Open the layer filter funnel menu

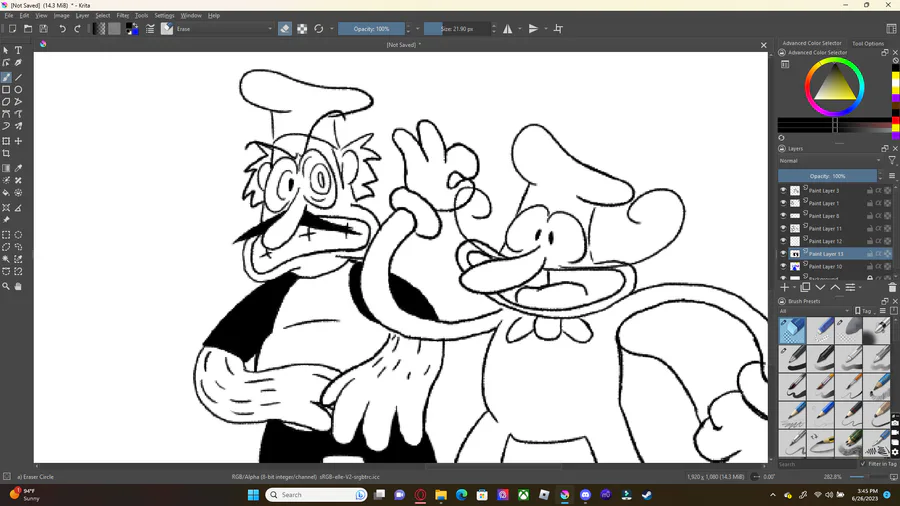pyautogui.click(x=891, y=161)
